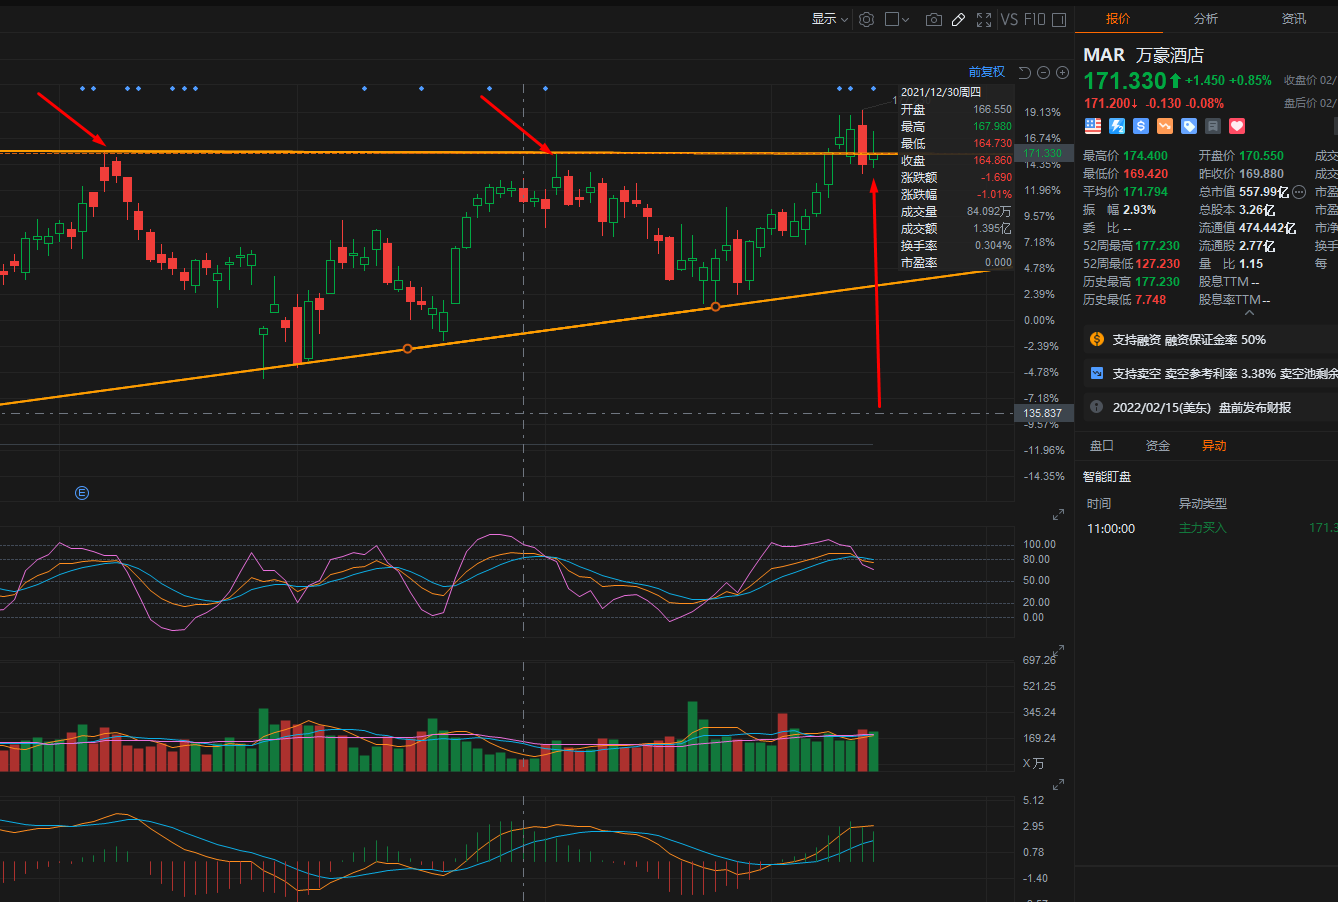Select the trendline handle near -2.39% level
The height and width of the screenshot is (902, 1338).
point(407,349)
